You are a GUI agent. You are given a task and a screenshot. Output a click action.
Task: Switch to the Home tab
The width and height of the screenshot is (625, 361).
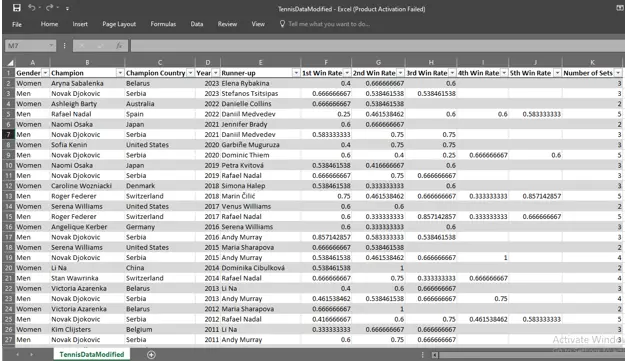[49, 24]
